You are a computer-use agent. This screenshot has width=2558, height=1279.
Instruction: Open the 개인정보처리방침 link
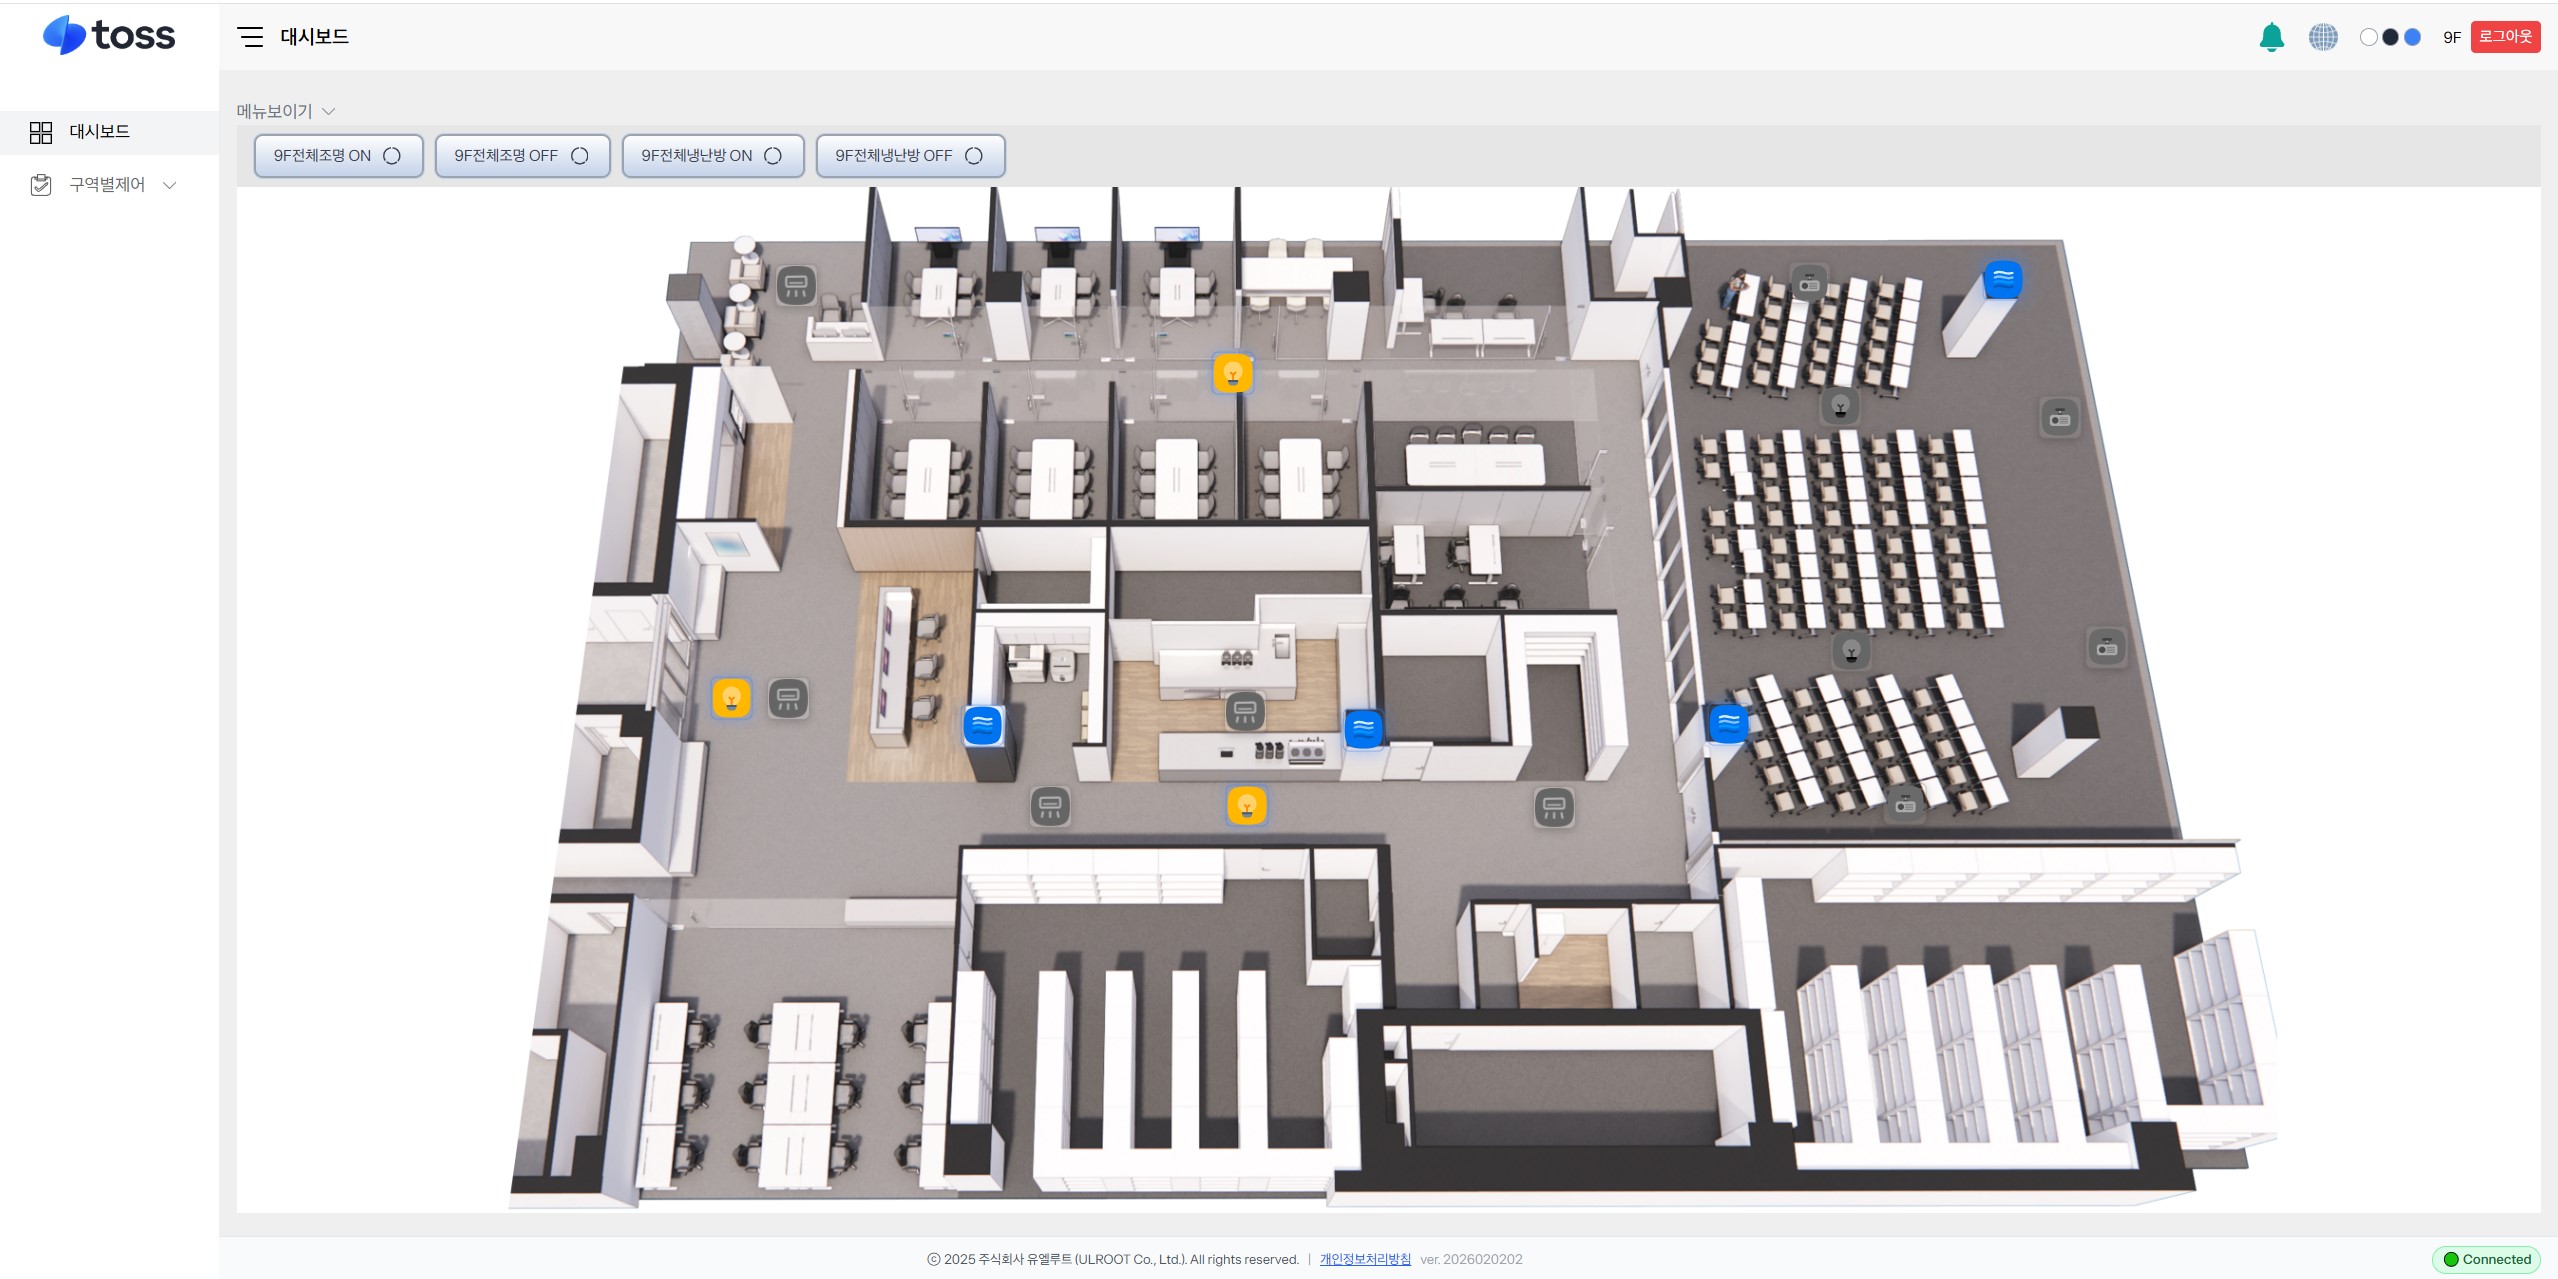[1365, 1259]
